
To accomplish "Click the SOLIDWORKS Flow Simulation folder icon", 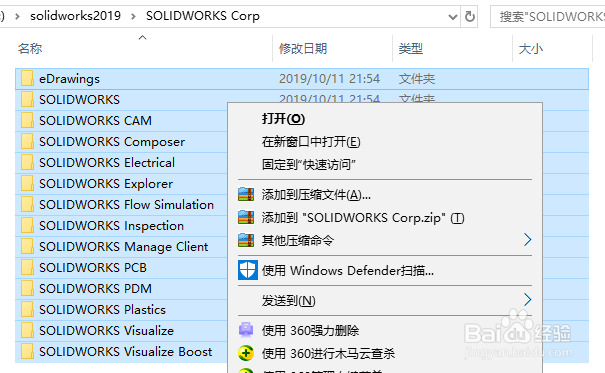I will pos(27,204).
